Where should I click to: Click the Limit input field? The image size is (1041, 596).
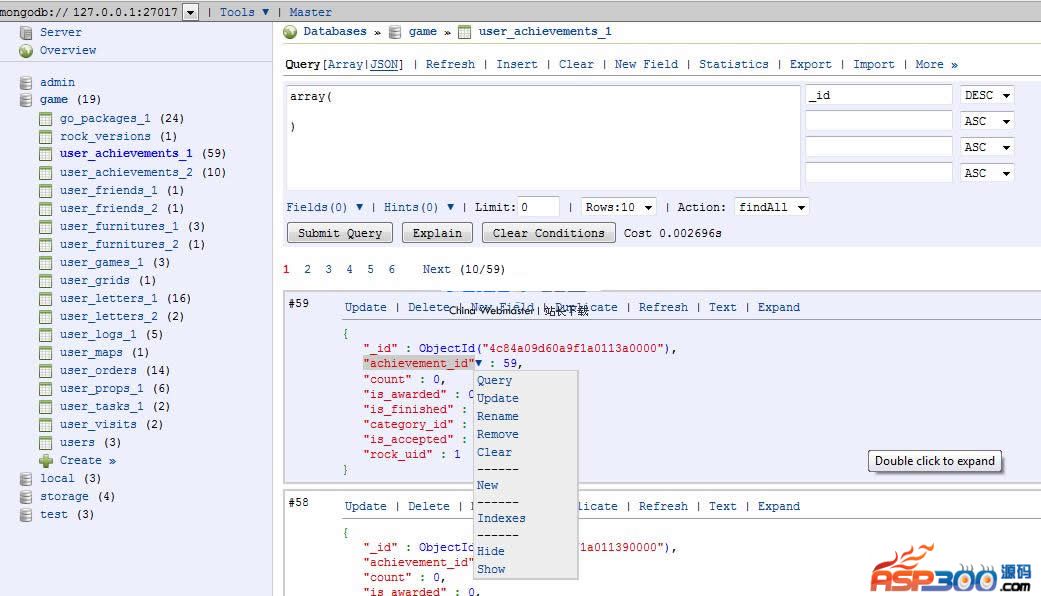(x=539, y=207)
